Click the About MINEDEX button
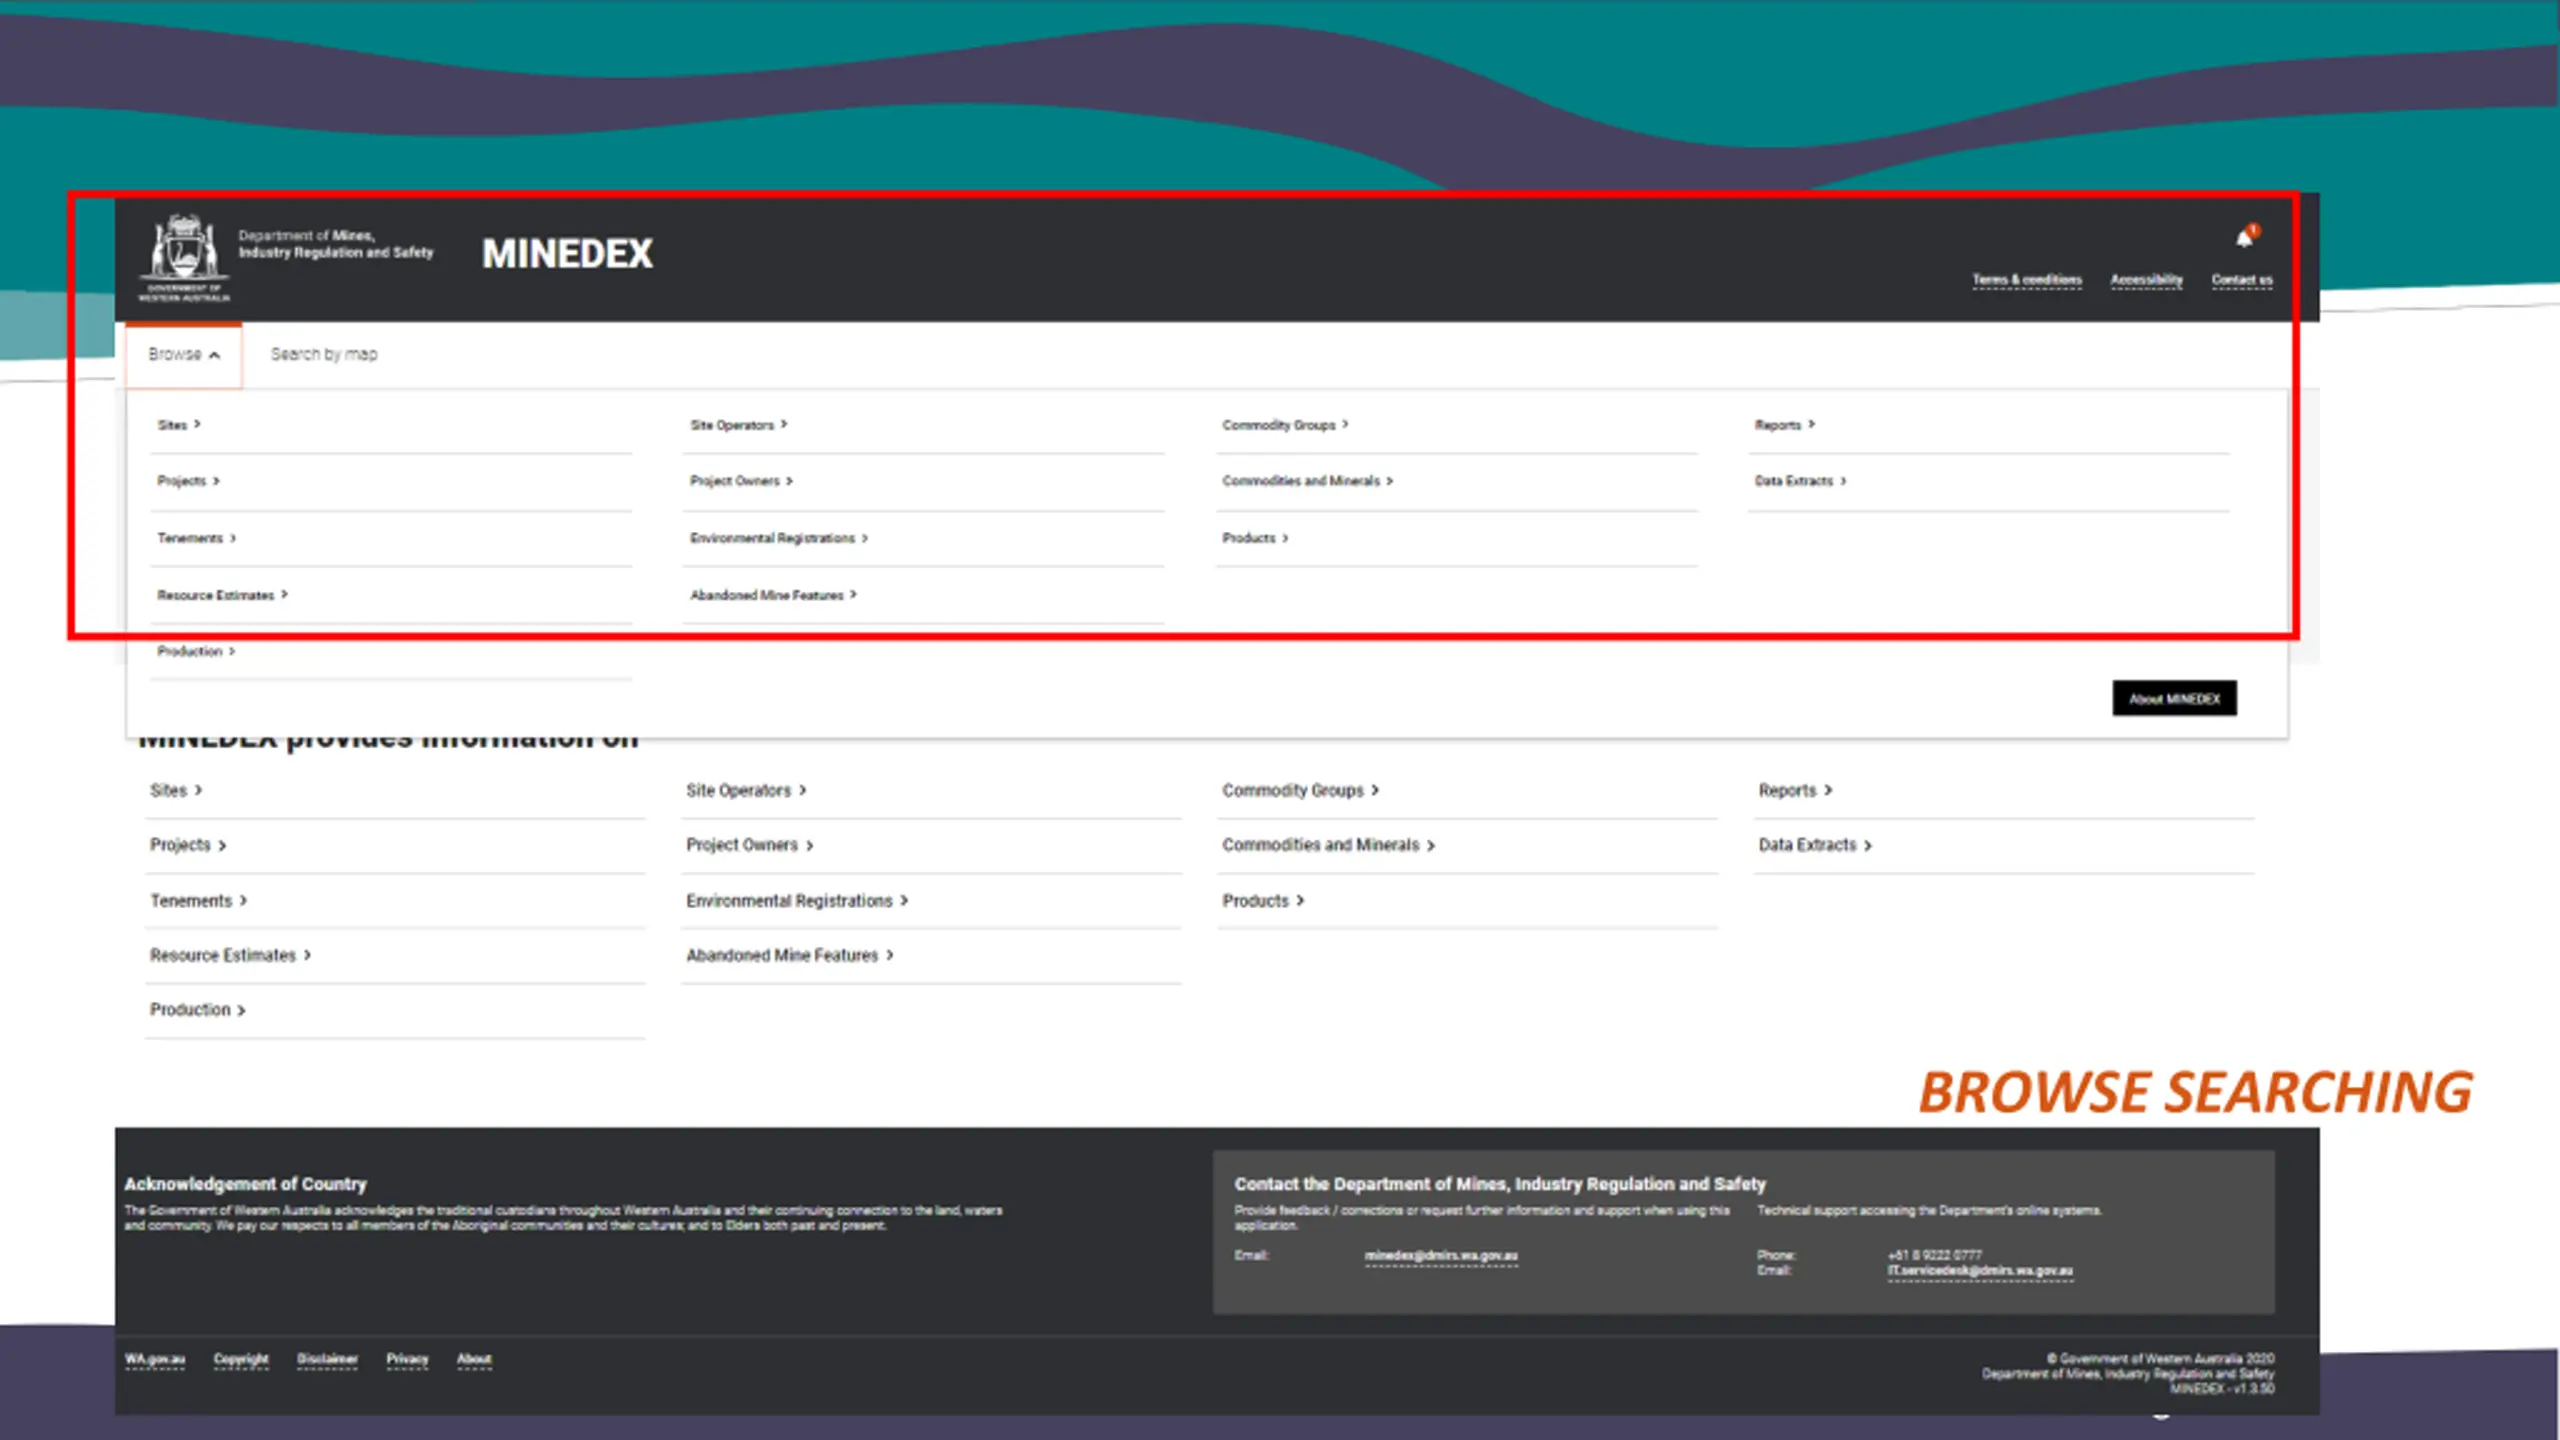This screenshot has height=1440, width=2560. tap(2174, 698)
